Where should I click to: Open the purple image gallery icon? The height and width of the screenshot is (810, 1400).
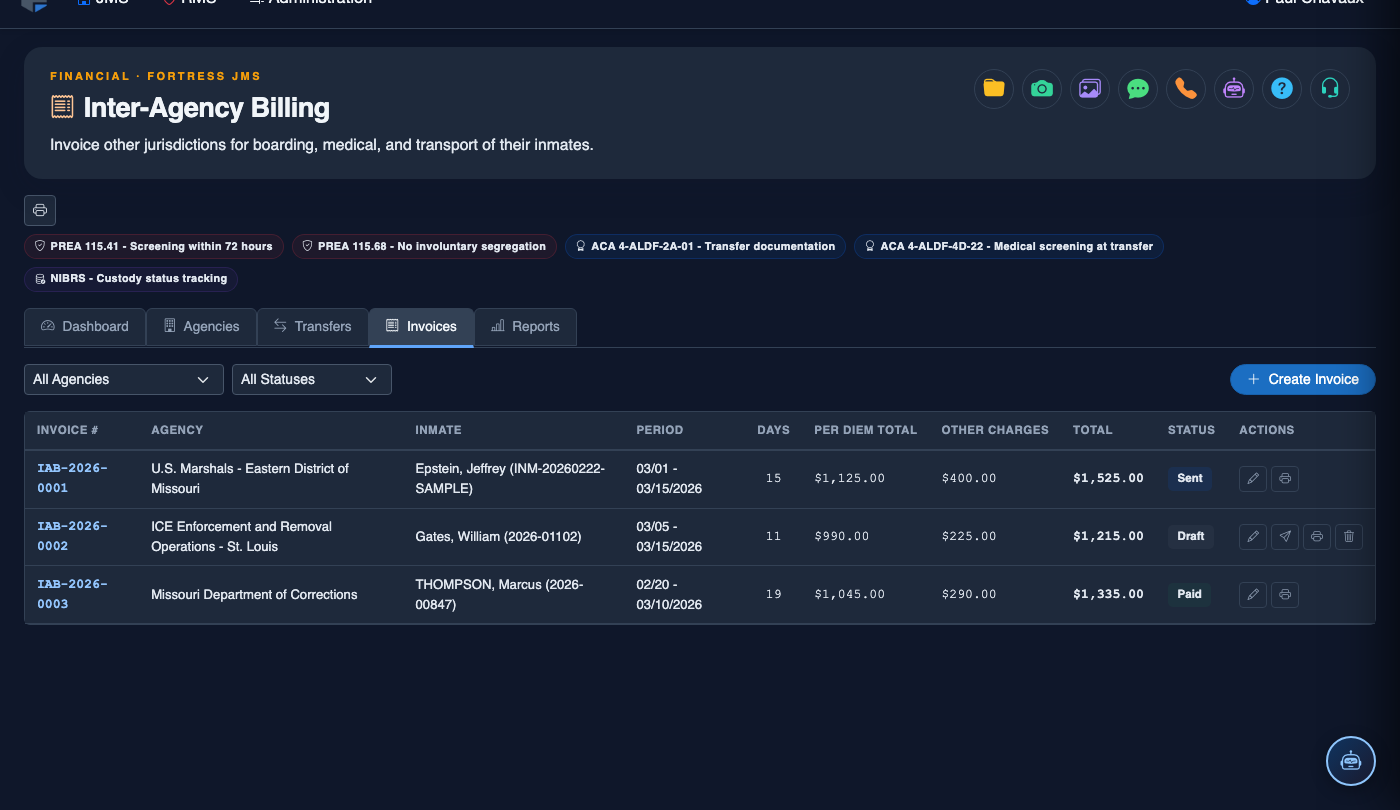(1090, 89)
